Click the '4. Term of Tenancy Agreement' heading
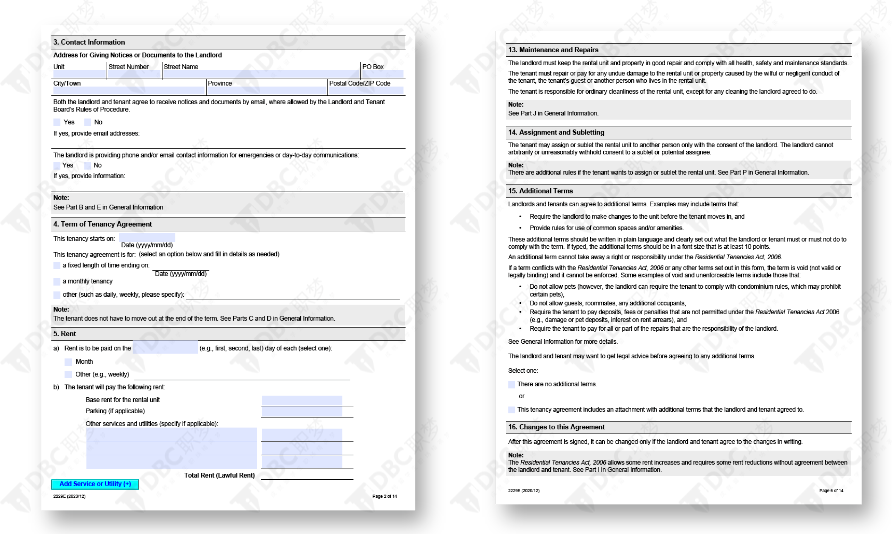The height and width of the screenshot is (534, 892). pos(102,224)
